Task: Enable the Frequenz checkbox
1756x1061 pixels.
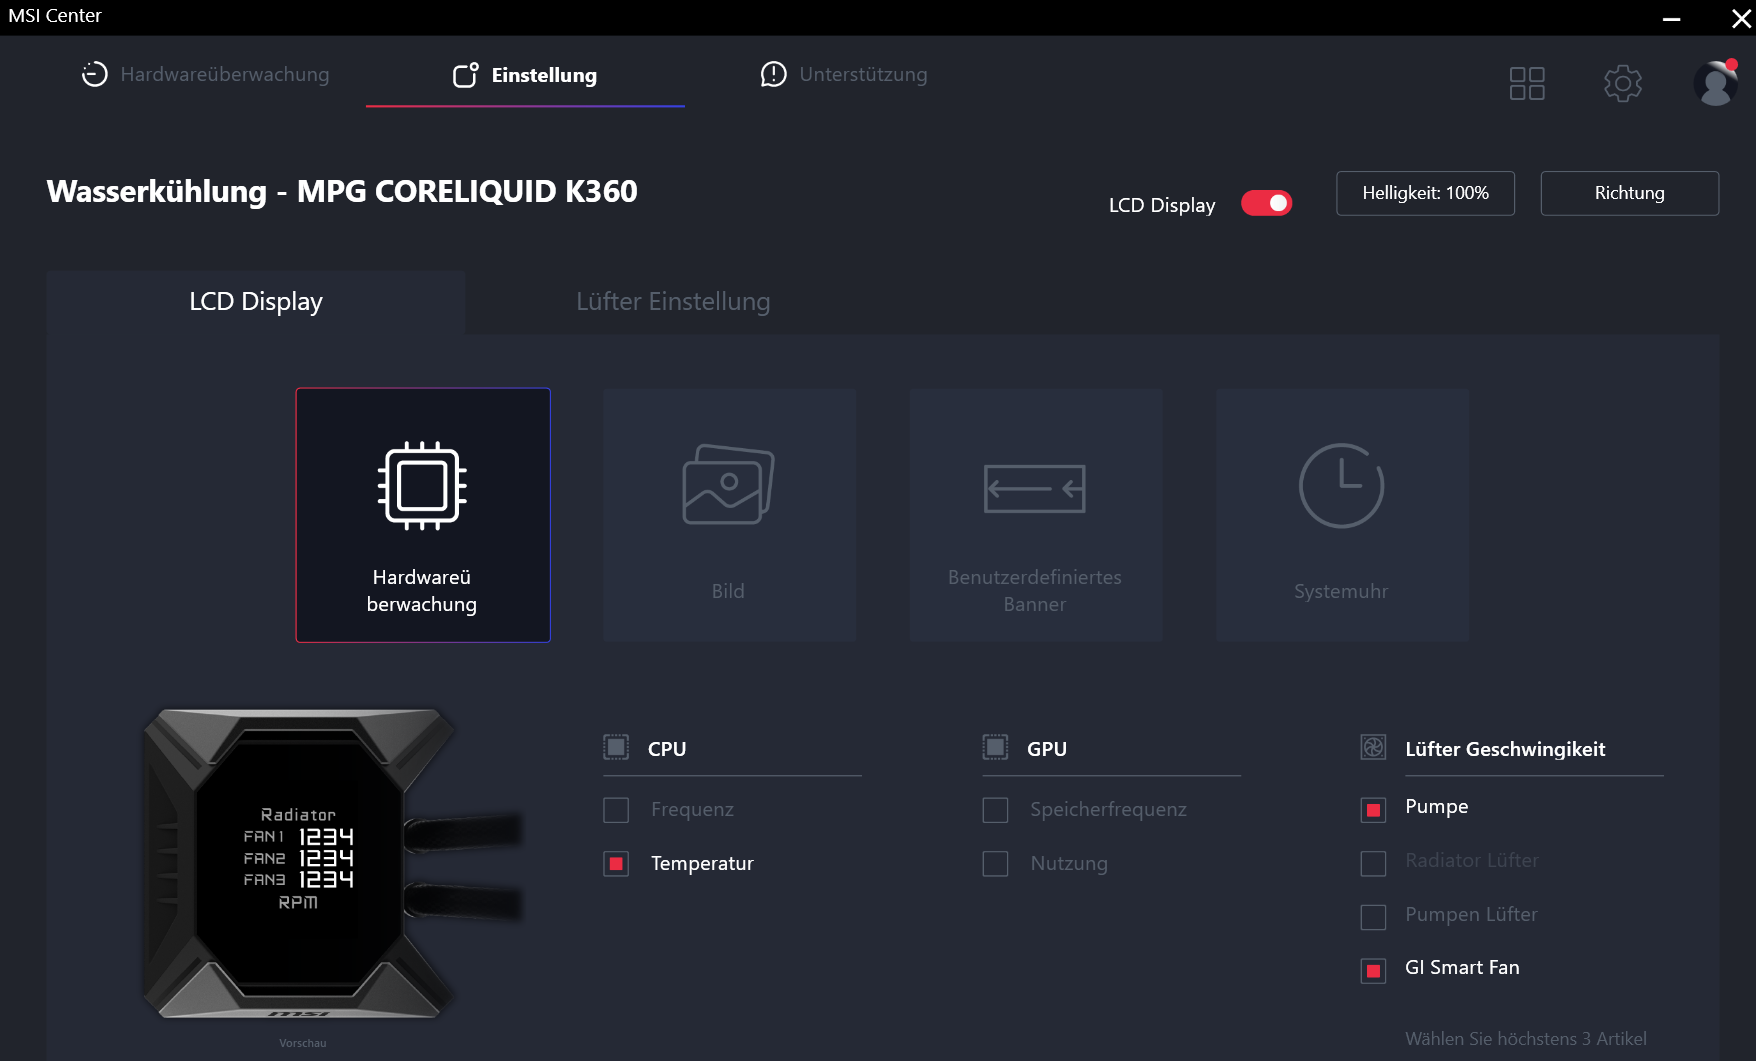Action: [616, 810]
